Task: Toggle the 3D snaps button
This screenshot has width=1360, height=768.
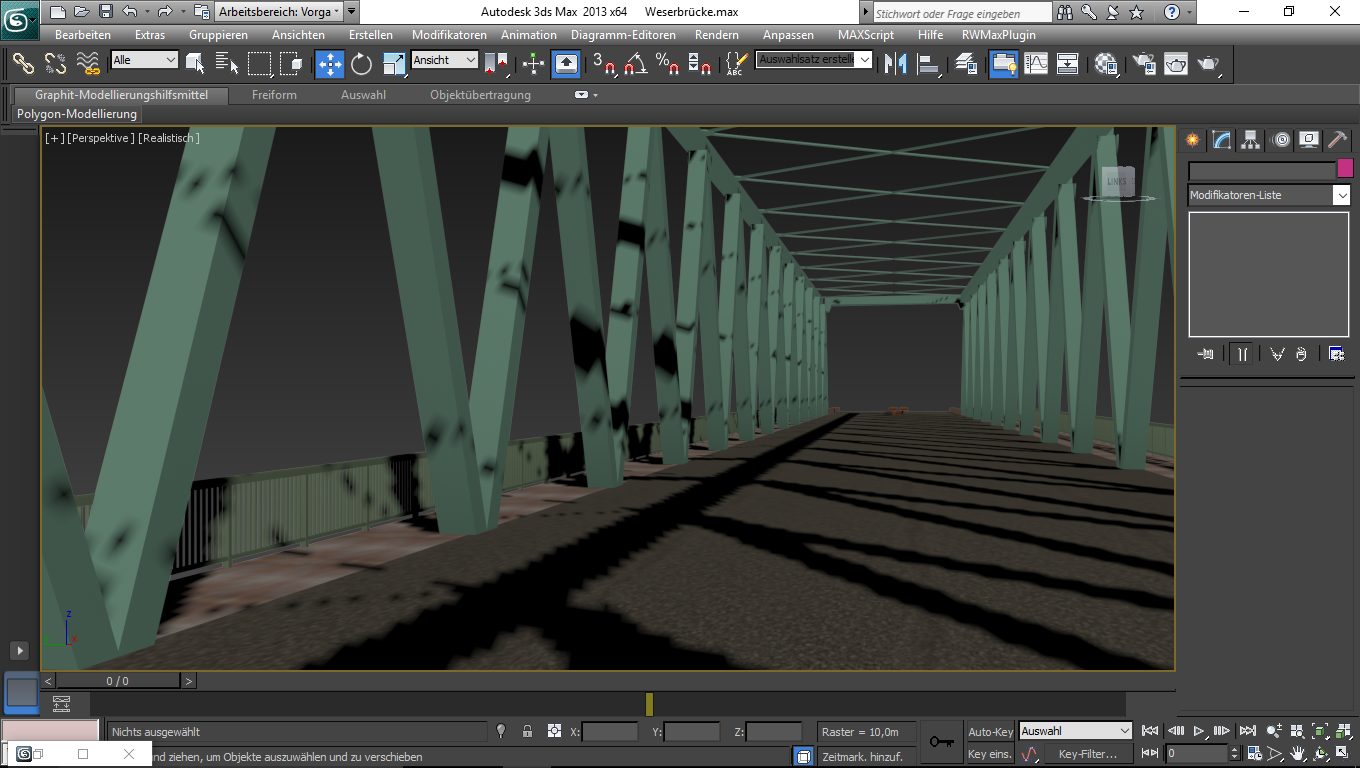Action: 604,64
